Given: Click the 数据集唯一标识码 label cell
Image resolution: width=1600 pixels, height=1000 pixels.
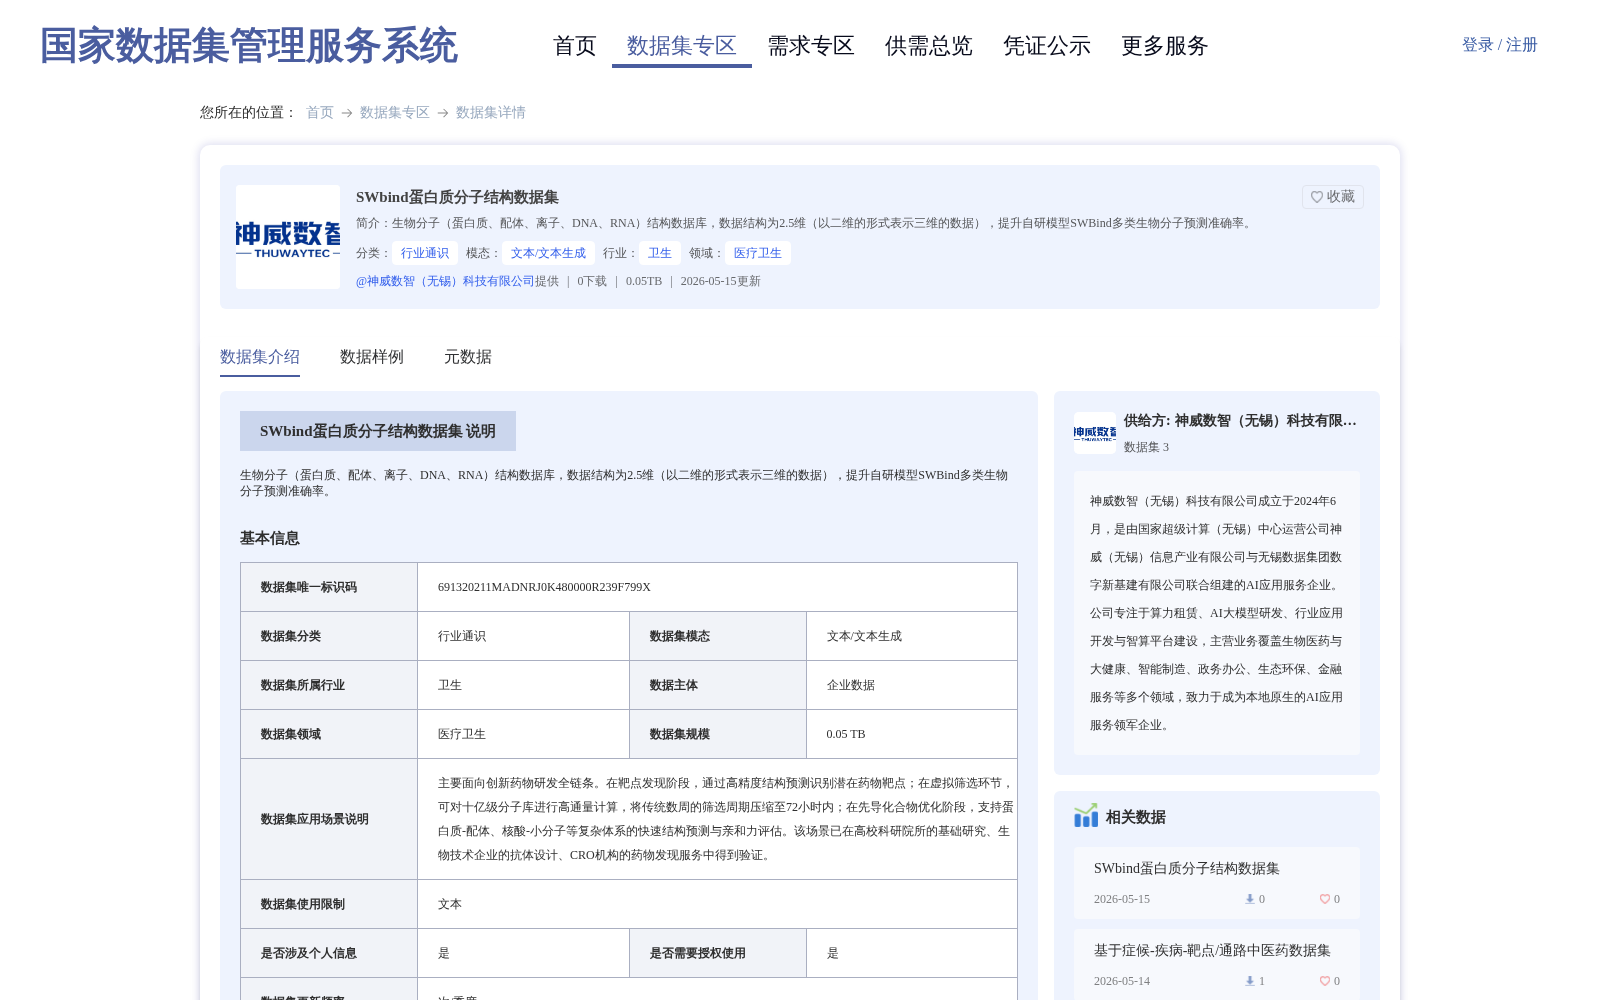Looking at the screenshot, I should pyautogui.click(x=329, y=587).
